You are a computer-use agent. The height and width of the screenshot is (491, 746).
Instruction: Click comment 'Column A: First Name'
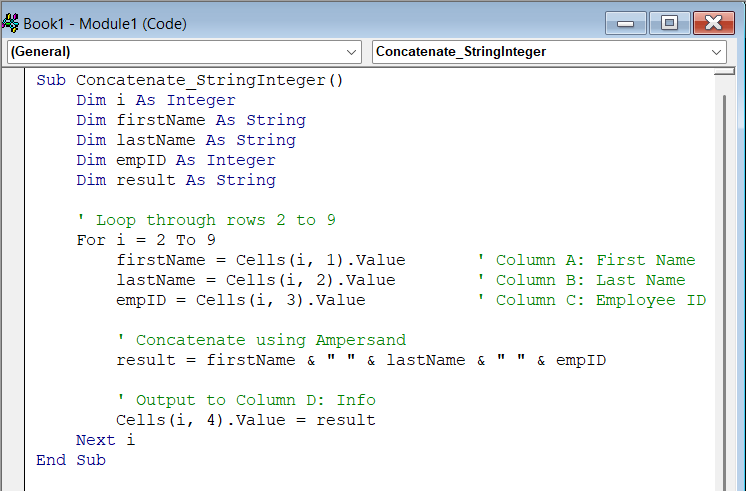[x=586, y=260]
